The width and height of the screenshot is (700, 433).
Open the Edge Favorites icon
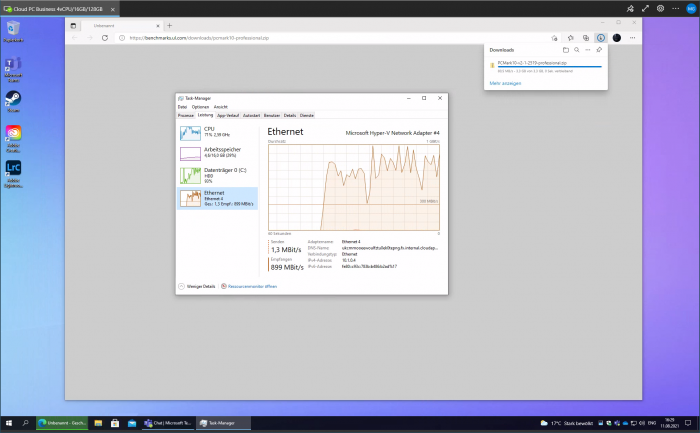tap(571, 38)
